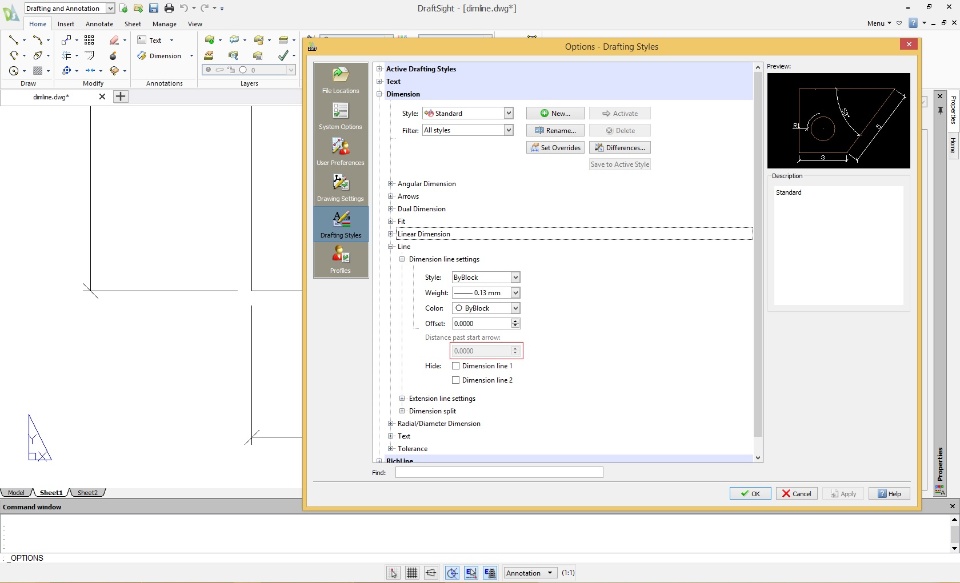Click the Find search input field
Image resolution: width=960 pixels, height=583 pixels.
coord(499,472)
